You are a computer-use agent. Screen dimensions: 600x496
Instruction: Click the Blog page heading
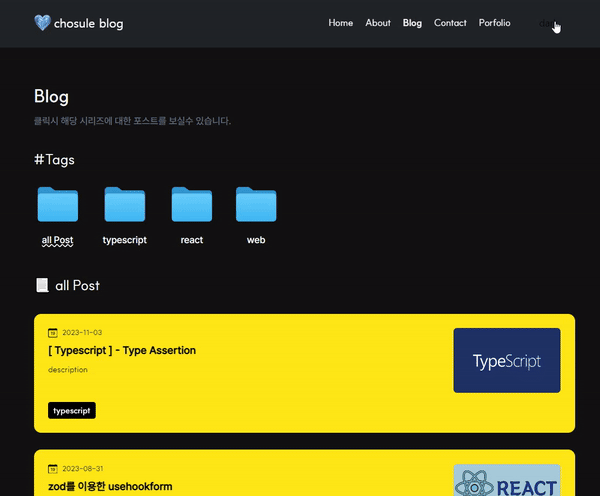[51, 96]
